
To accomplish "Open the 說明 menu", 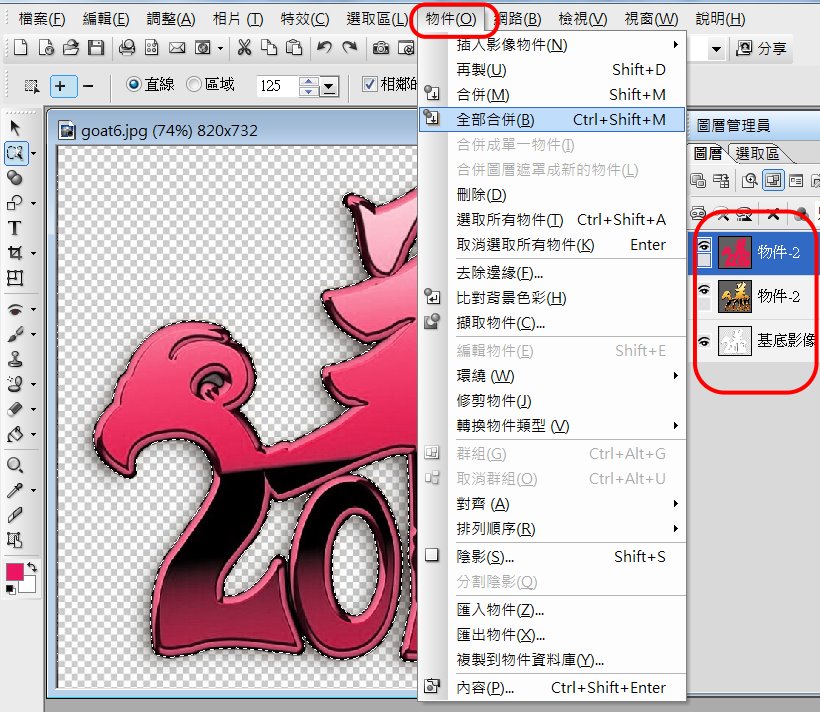I will coord(720,19).
